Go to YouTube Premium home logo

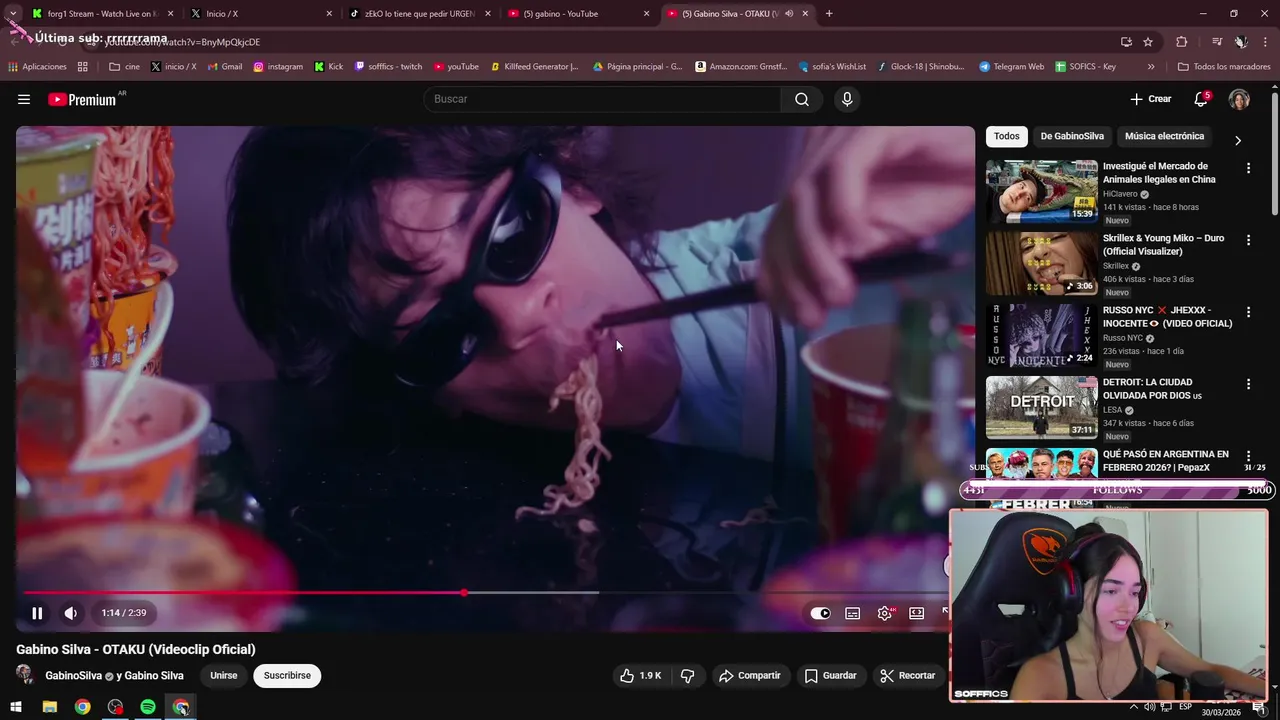tap(82, 99)
